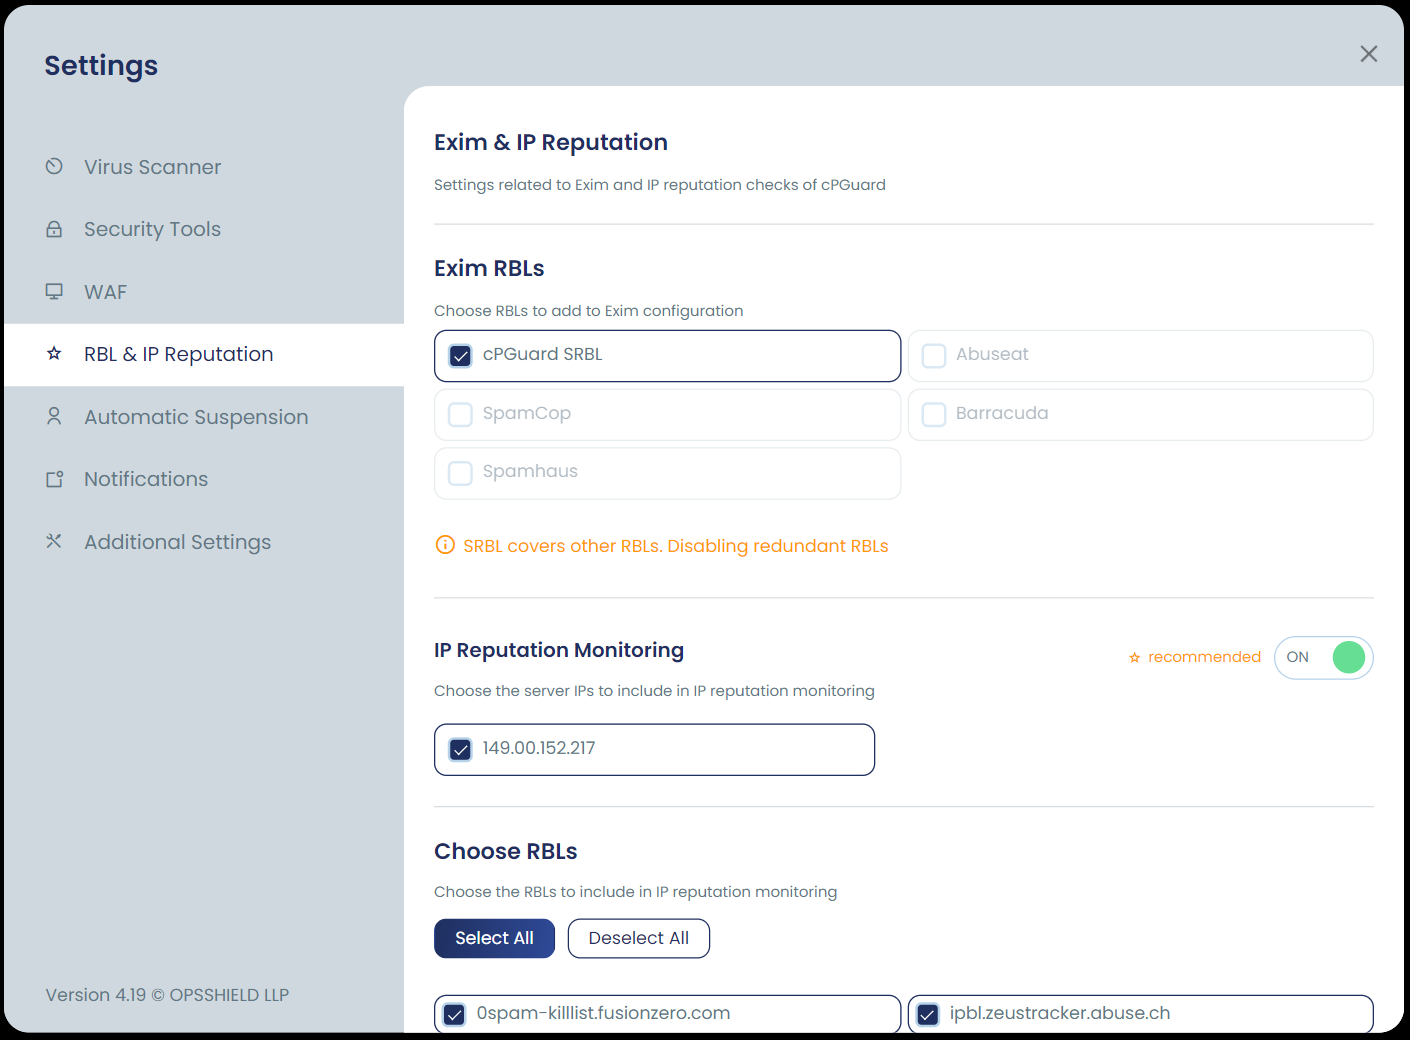
Task: Click Version 4.19 OPSSHIELD LLP text
Action: click(167, 995)
